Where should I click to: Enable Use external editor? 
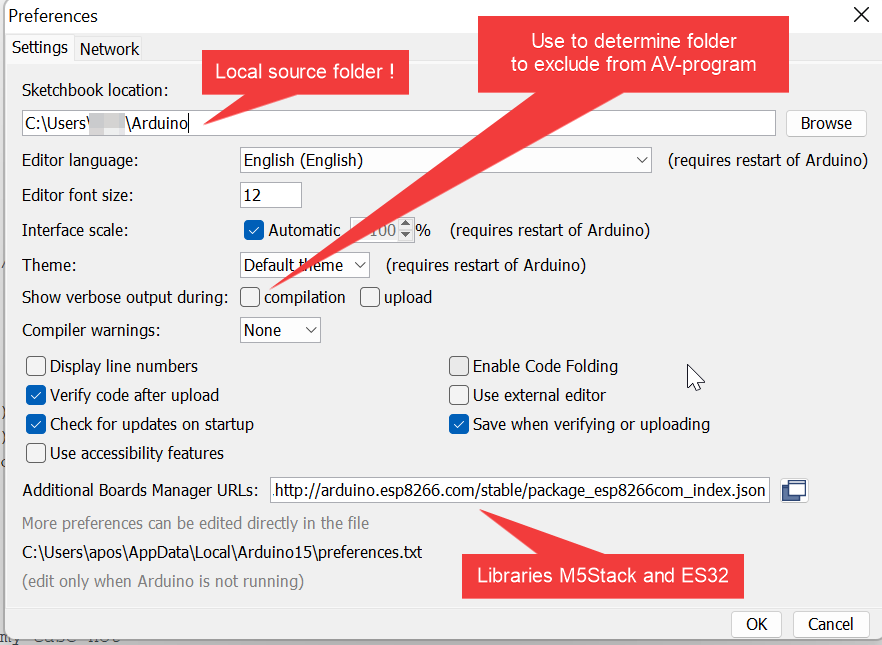pos(458,395)
